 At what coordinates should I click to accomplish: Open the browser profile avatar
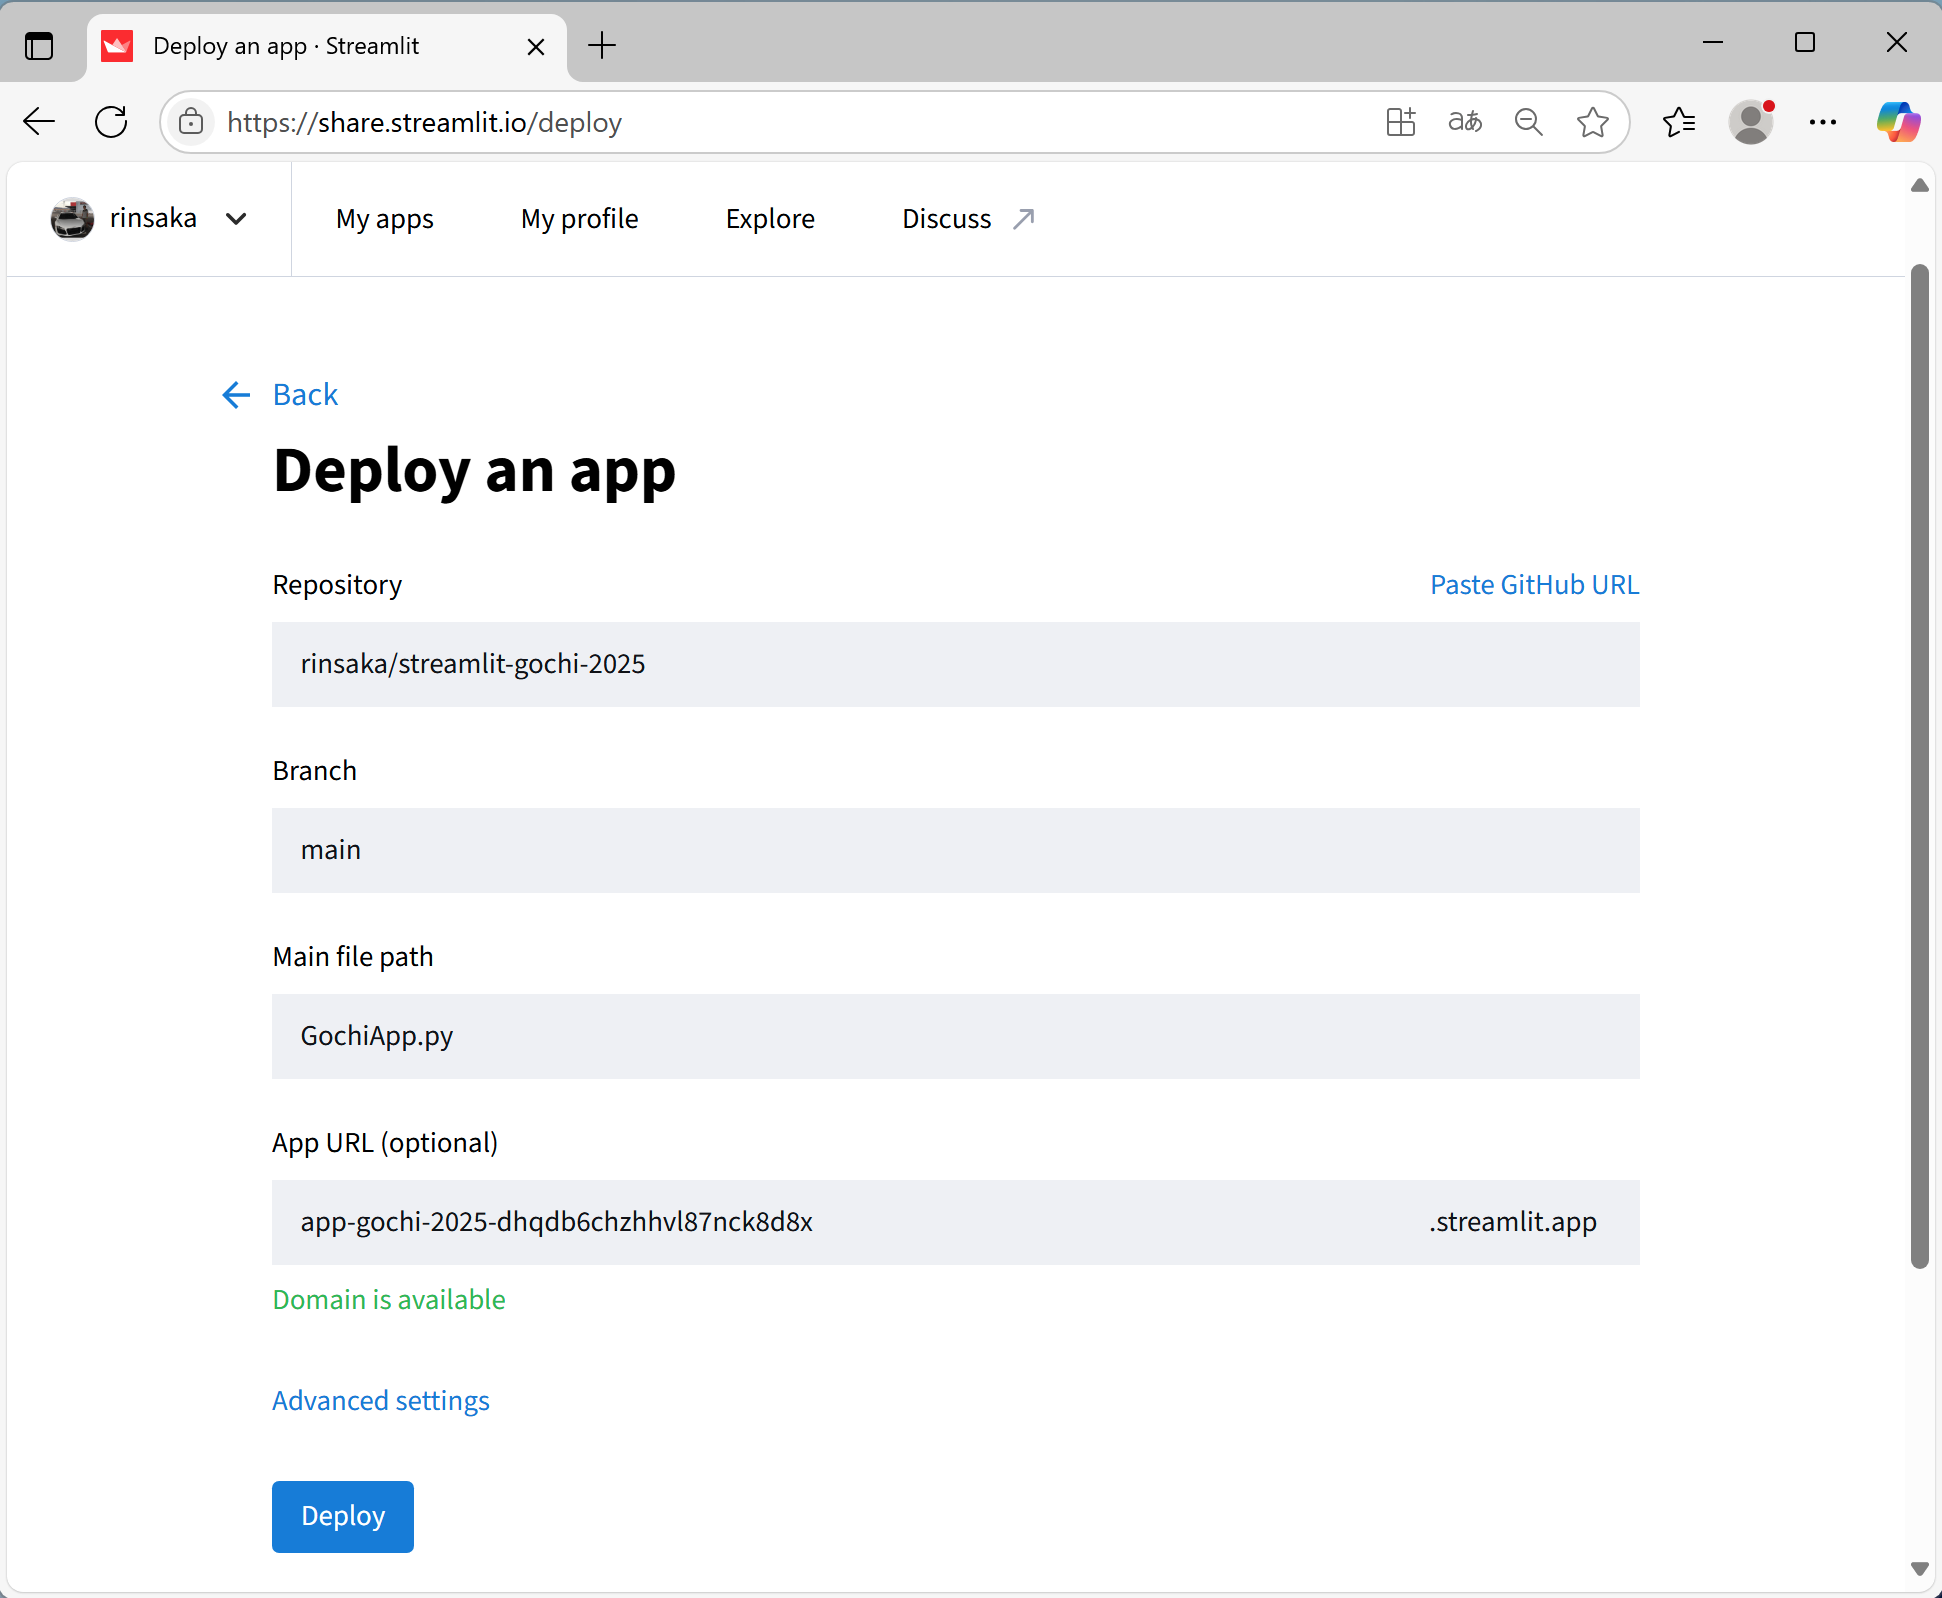coord(1751,122)
